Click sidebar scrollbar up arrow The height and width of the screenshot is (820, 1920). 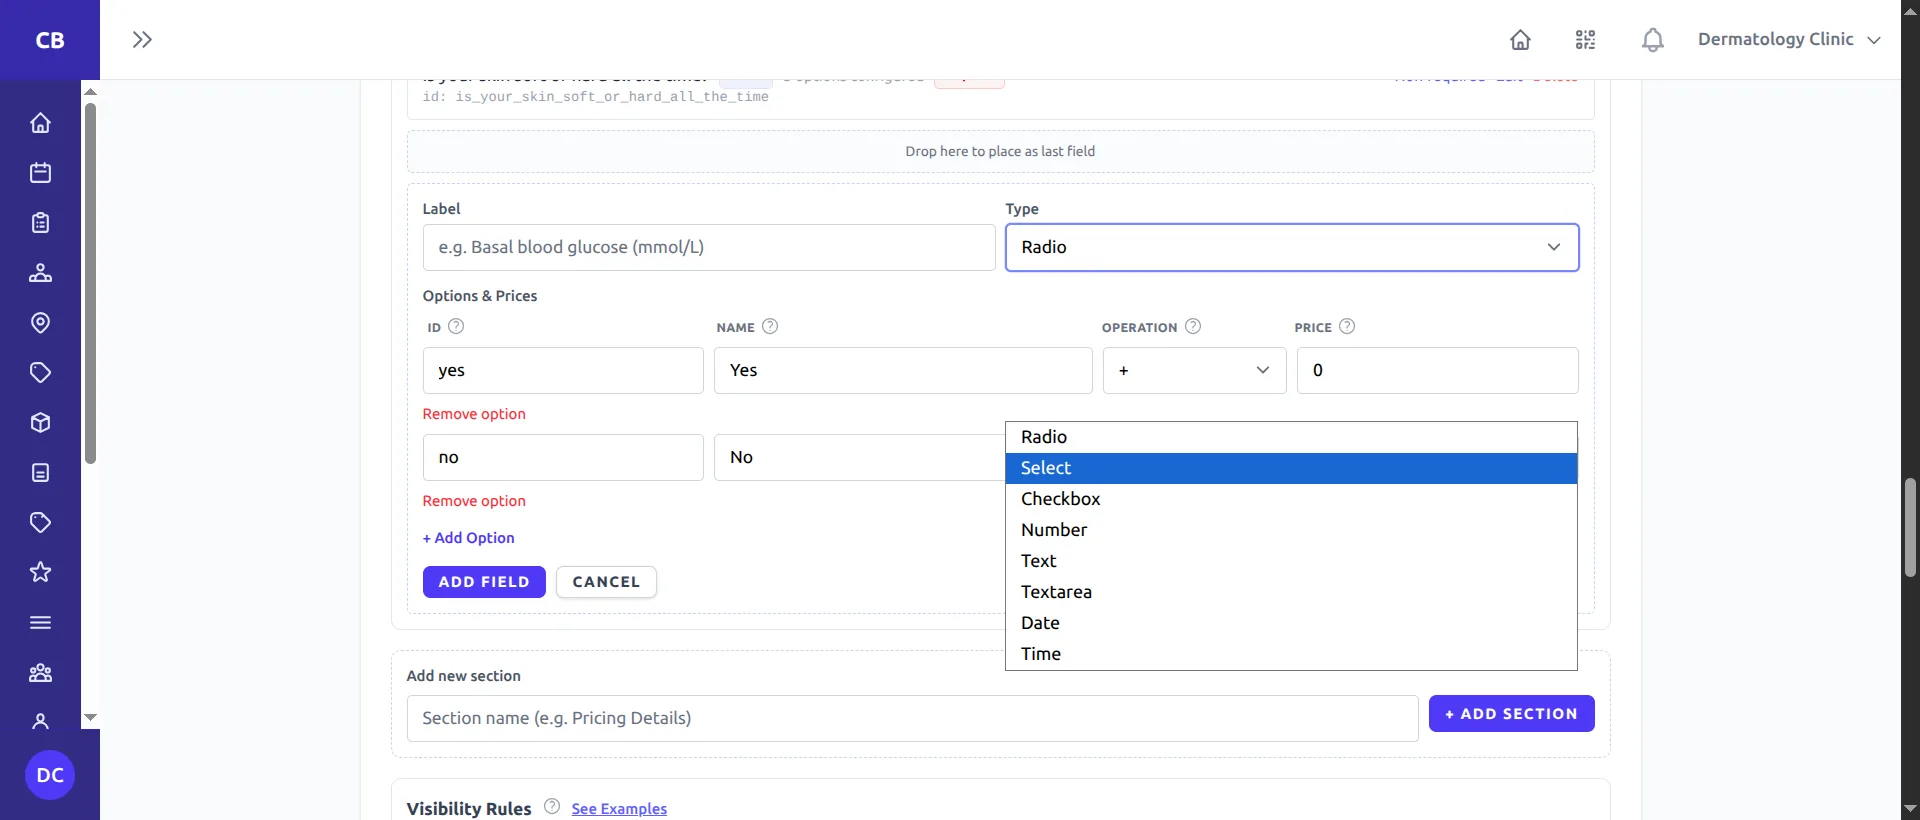click(x=90, y=91)
